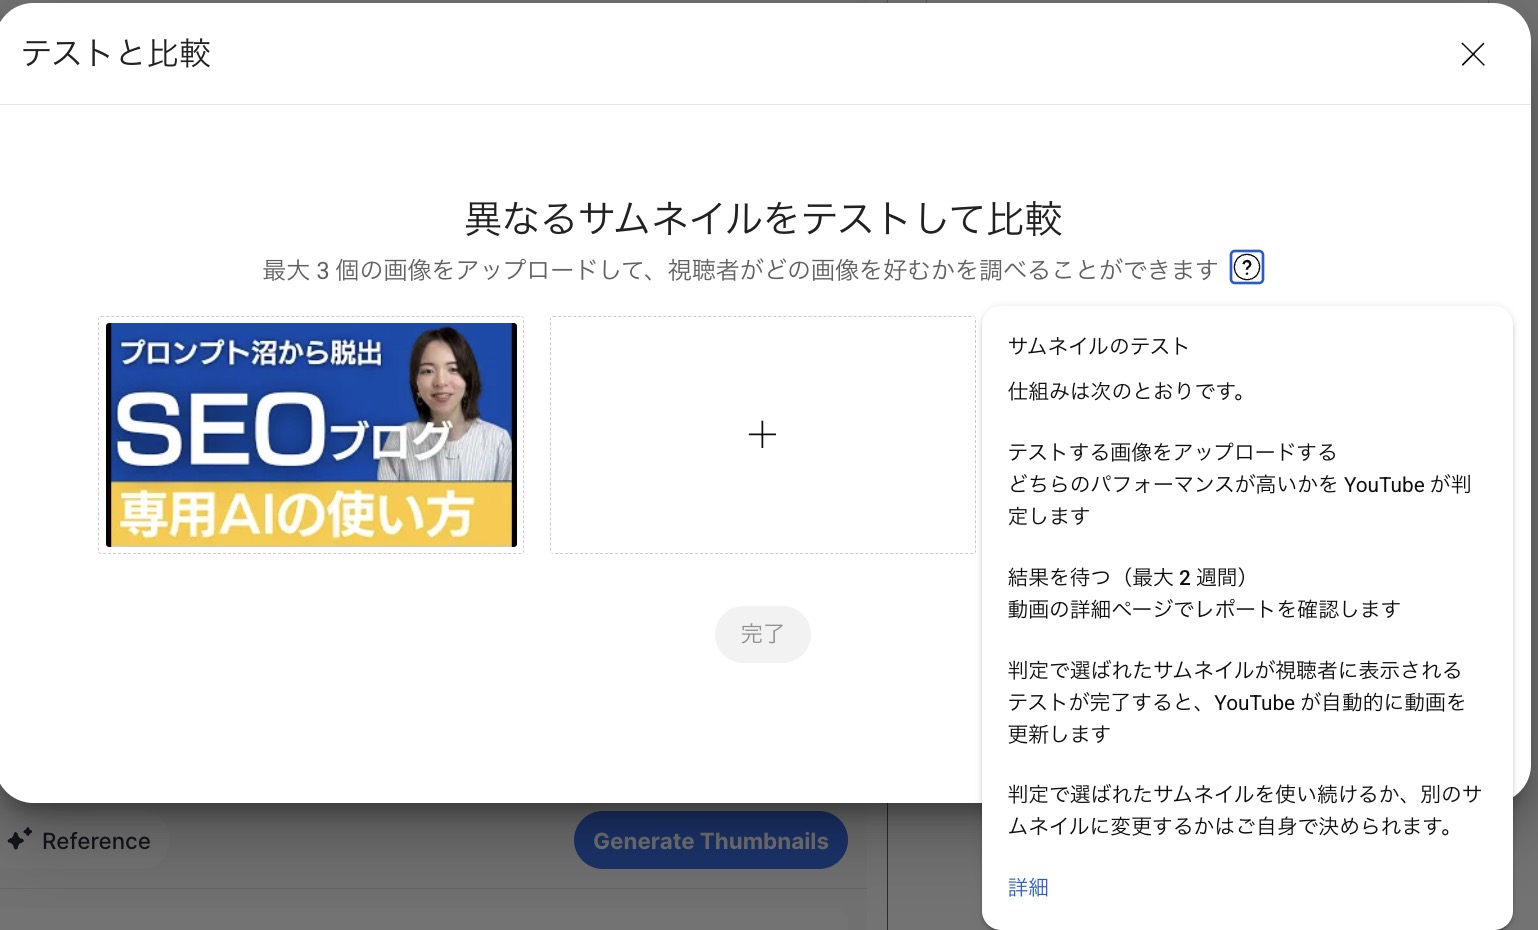
Task: Click the テストと比較 dialog title
Action: tap(116, 53)
